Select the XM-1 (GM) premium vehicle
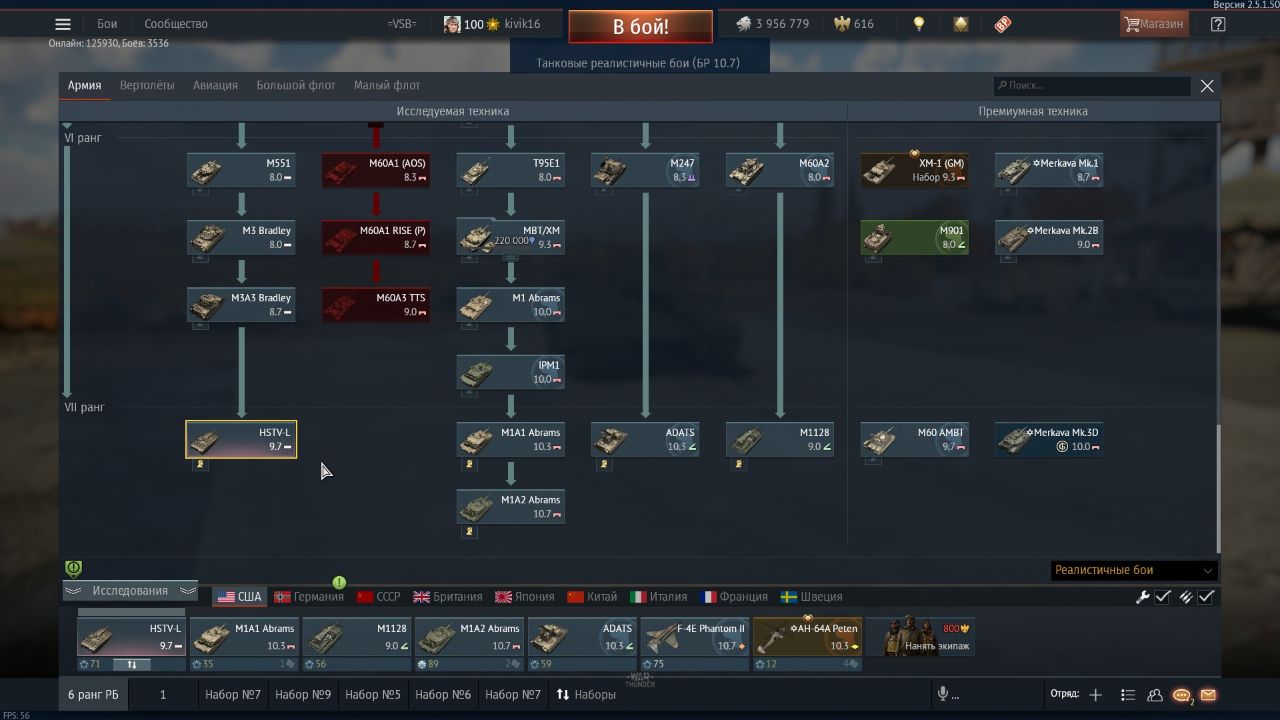This screenshot has width=1280, height=720. 915,170
